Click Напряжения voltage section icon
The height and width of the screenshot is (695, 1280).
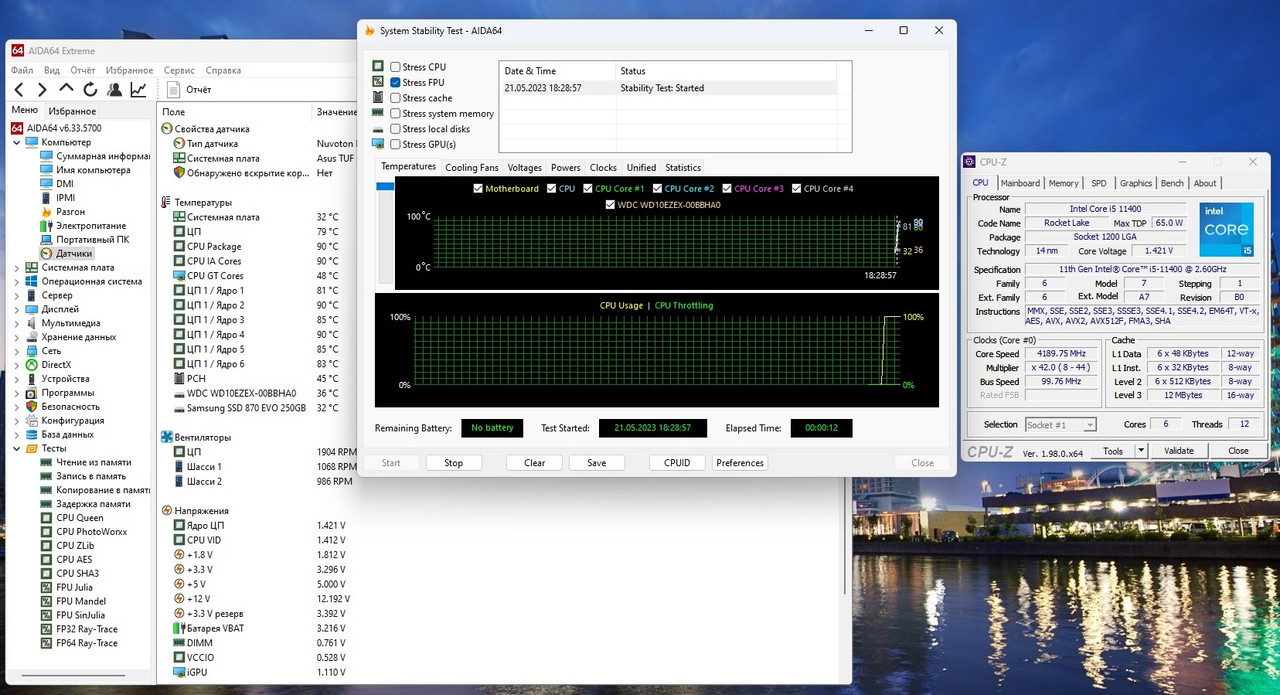click(x=166, y=510)
